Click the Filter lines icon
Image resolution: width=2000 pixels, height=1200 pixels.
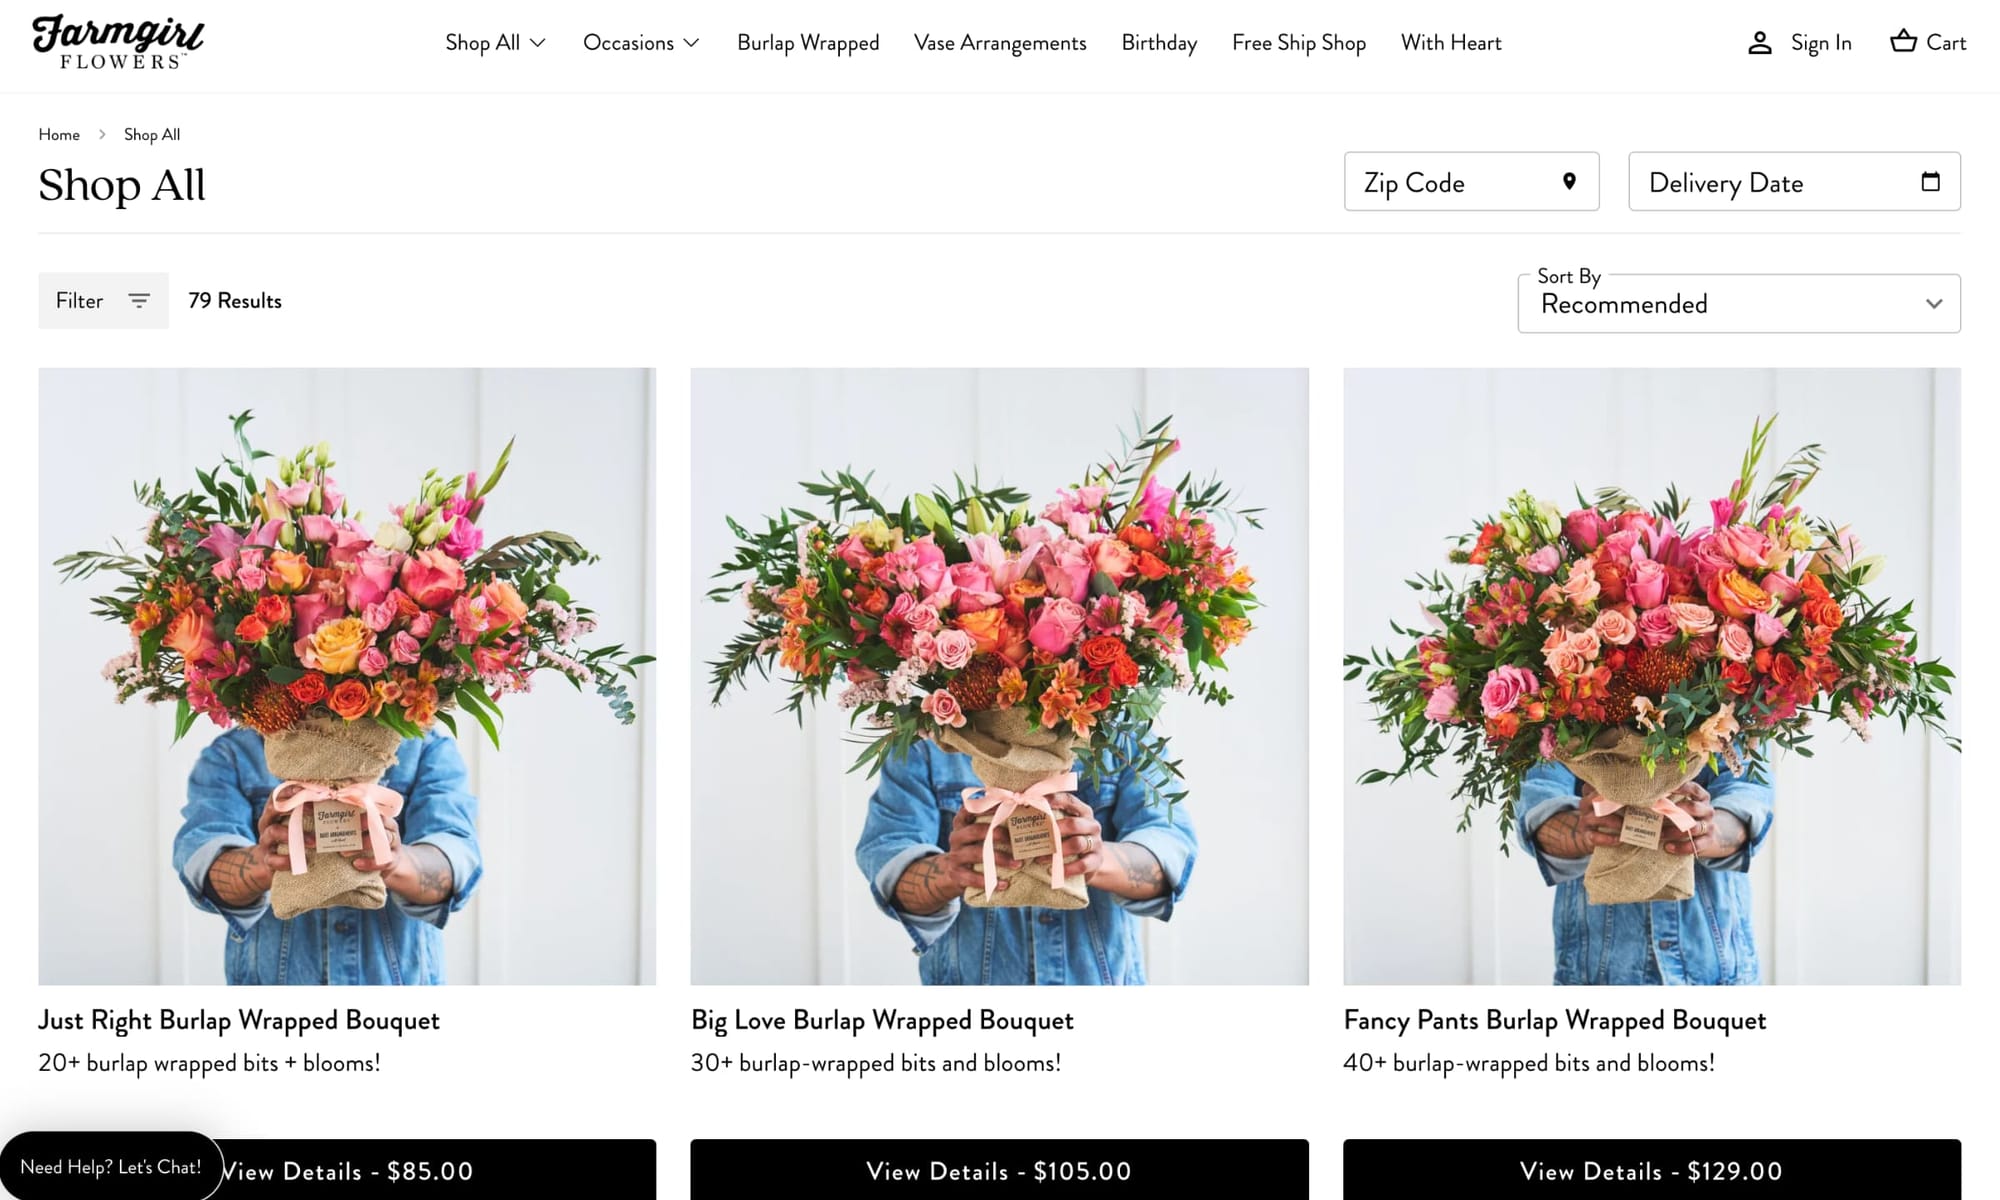pyautogui.click(x=139, y=300)
